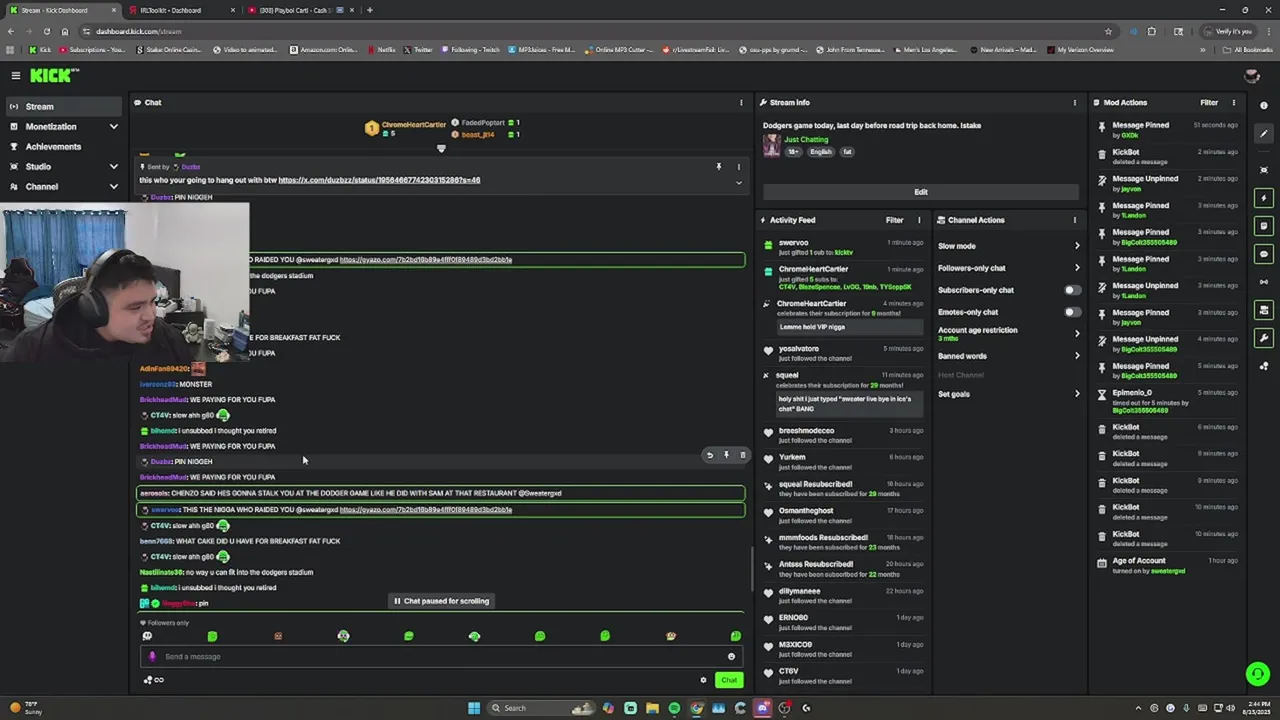
Task: Expand the Set goals option
Action: (1009, 394)
